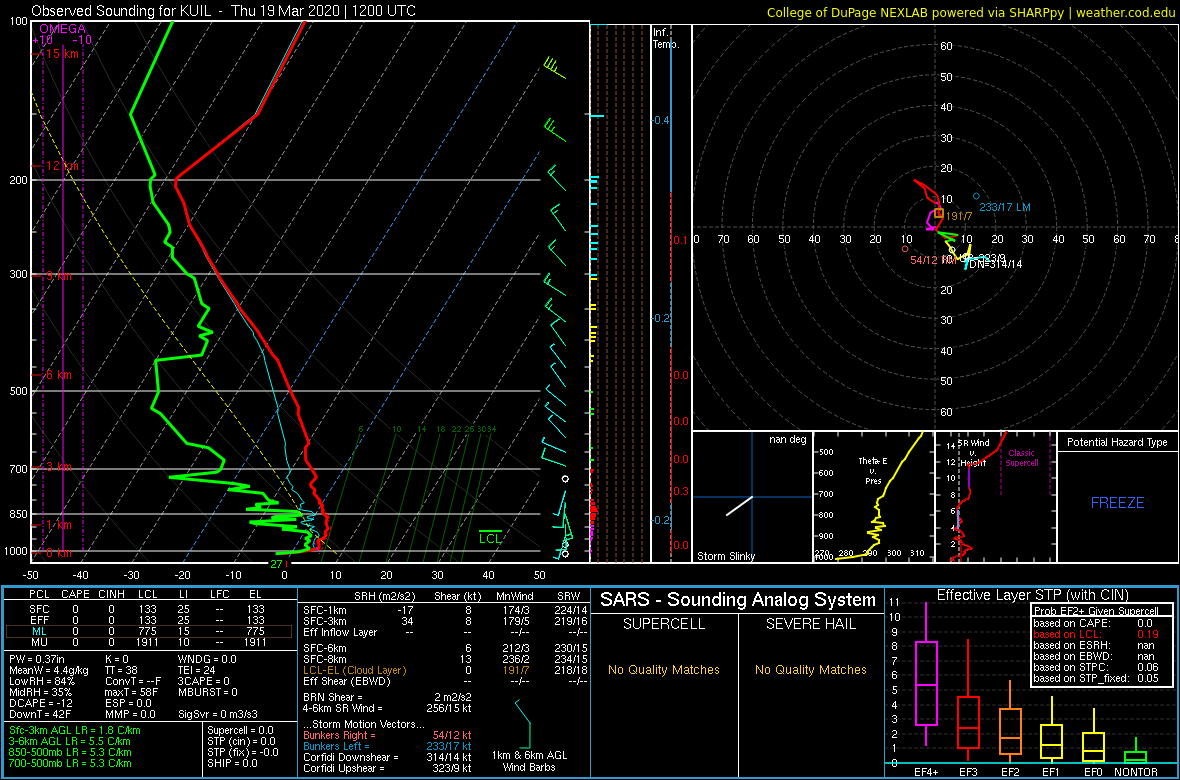Click the Storm Slinky label

[x=725, y=556]
